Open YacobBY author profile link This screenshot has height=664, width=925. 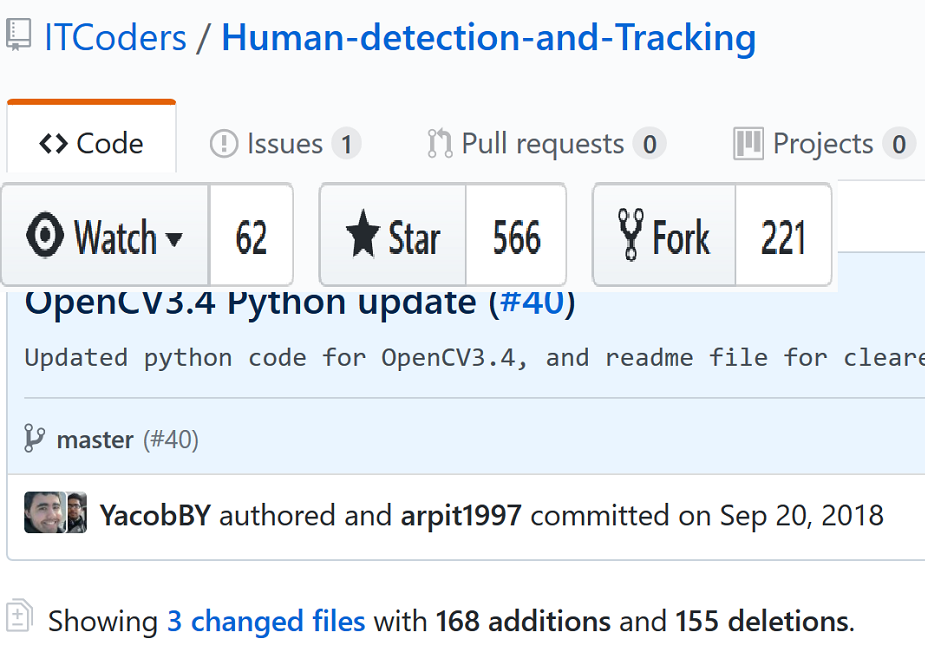click(x=155, y=515)
